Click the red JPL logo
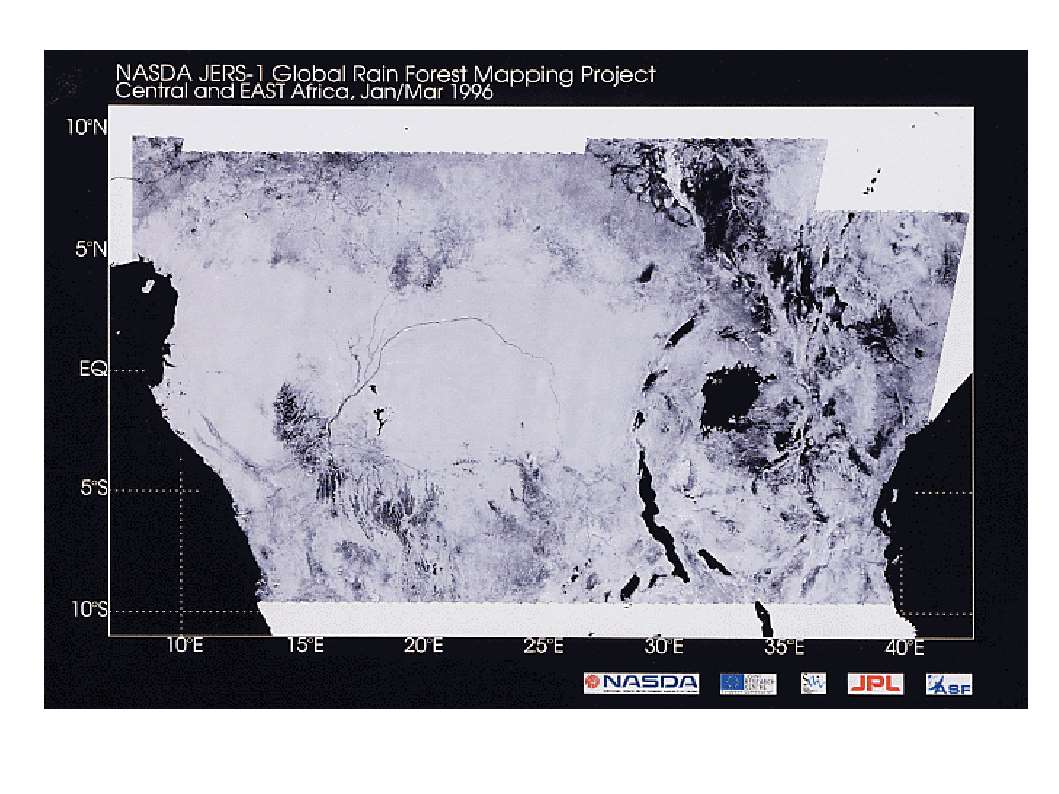1059x794 pixels. pos(875,683)
